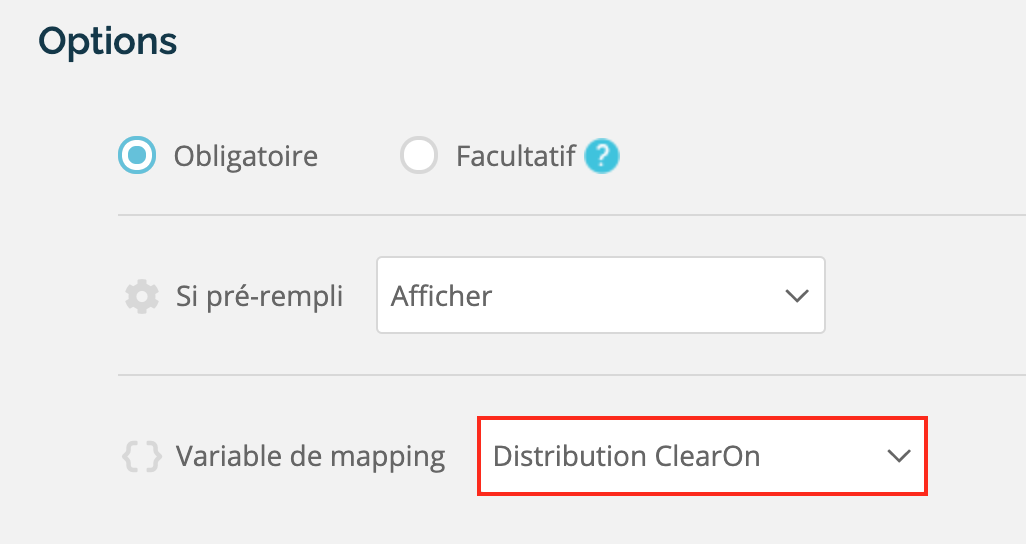Viewport: 1026px width, 544px height.
Task: Click the Options section heading
Action: click(107, 42)
